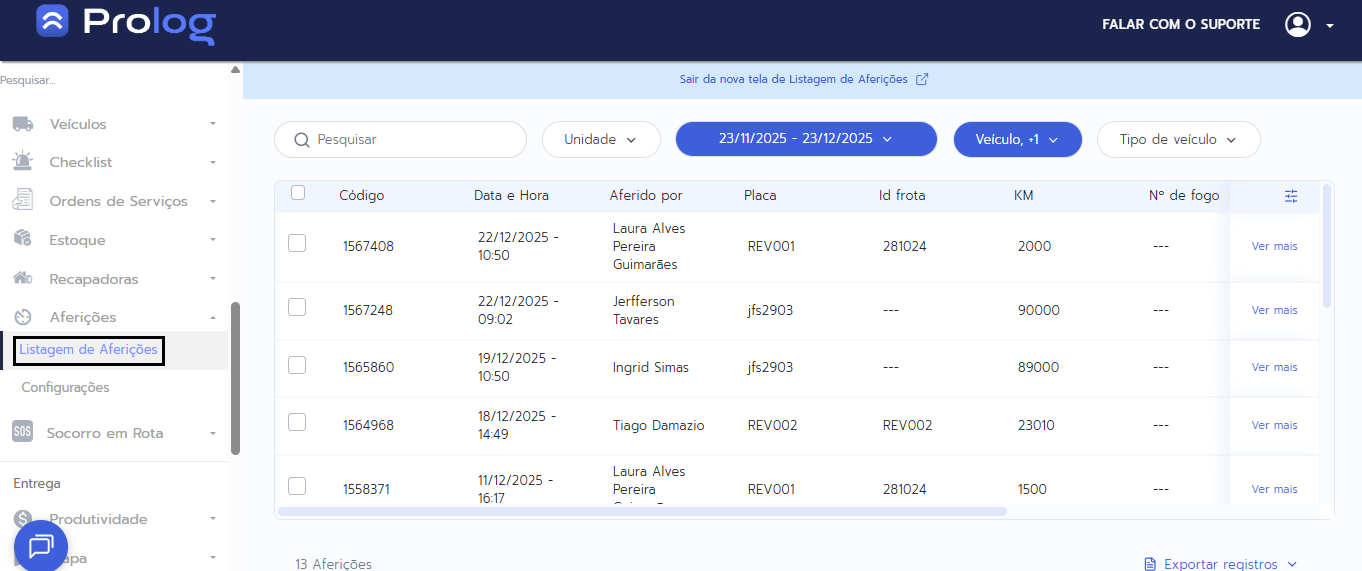Click the Recapadoras icon in sidebar
The width and height of the screenshot is (1362, 571).
pyautogui.click(x=23, y=279)
